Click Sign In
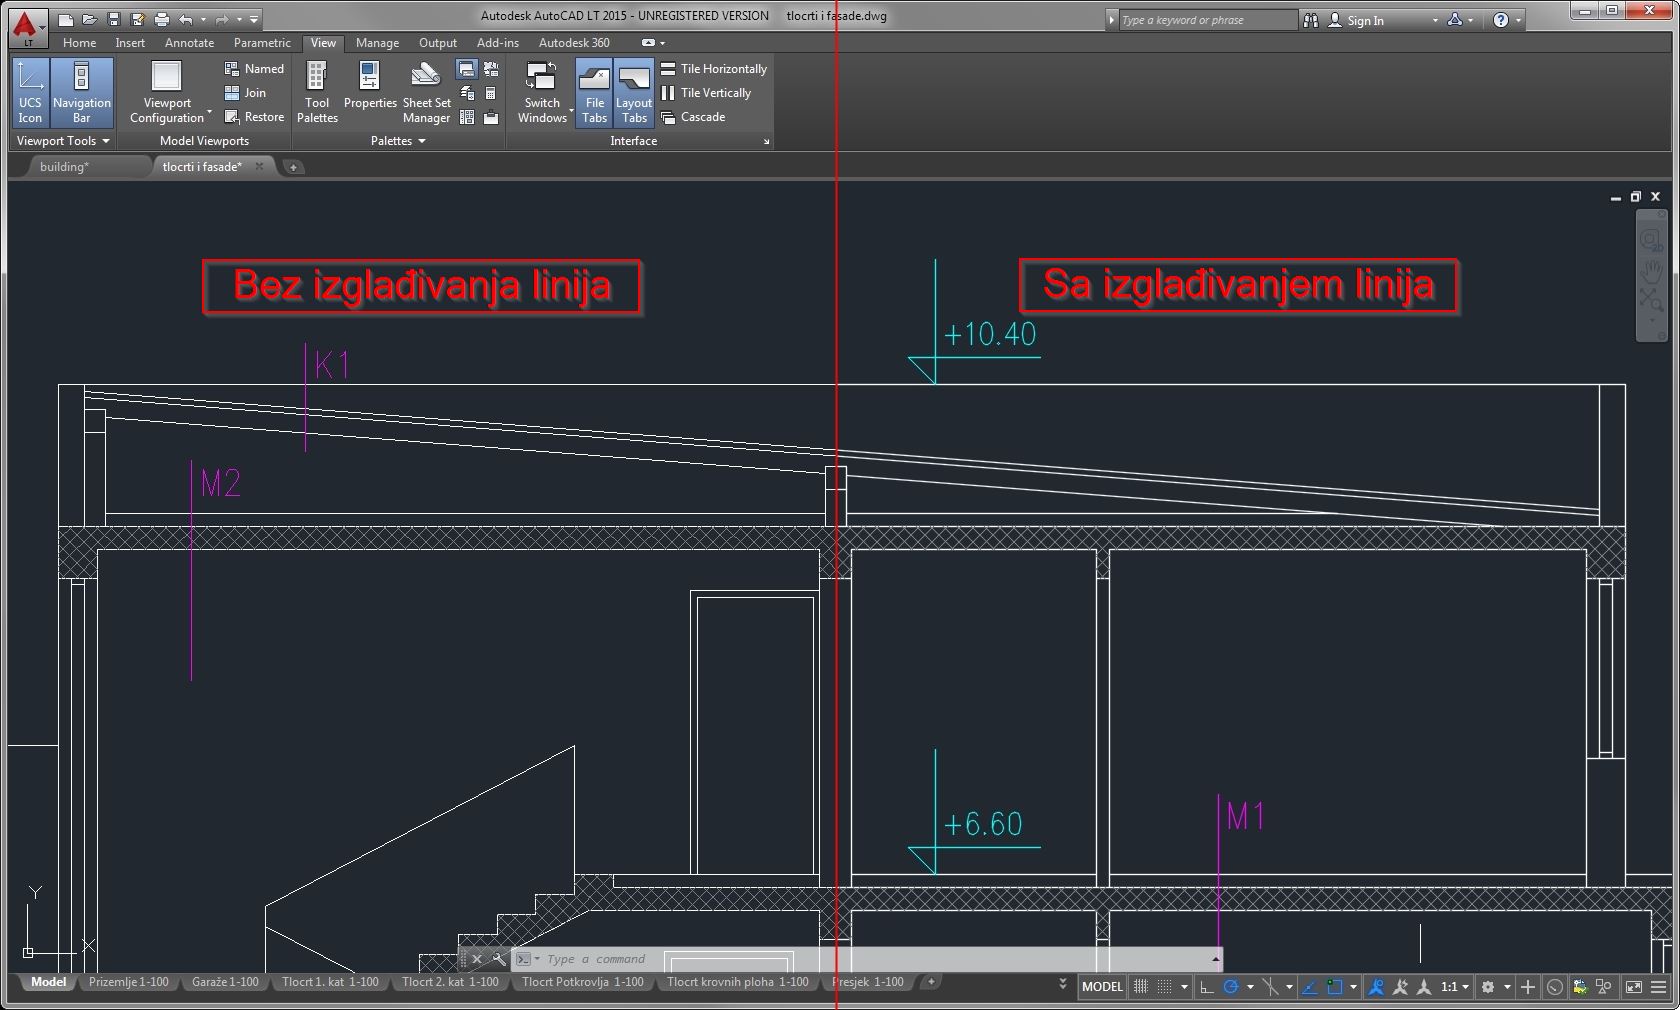This screenshot has height=1010, width=1680. [x=1365, y=20]
